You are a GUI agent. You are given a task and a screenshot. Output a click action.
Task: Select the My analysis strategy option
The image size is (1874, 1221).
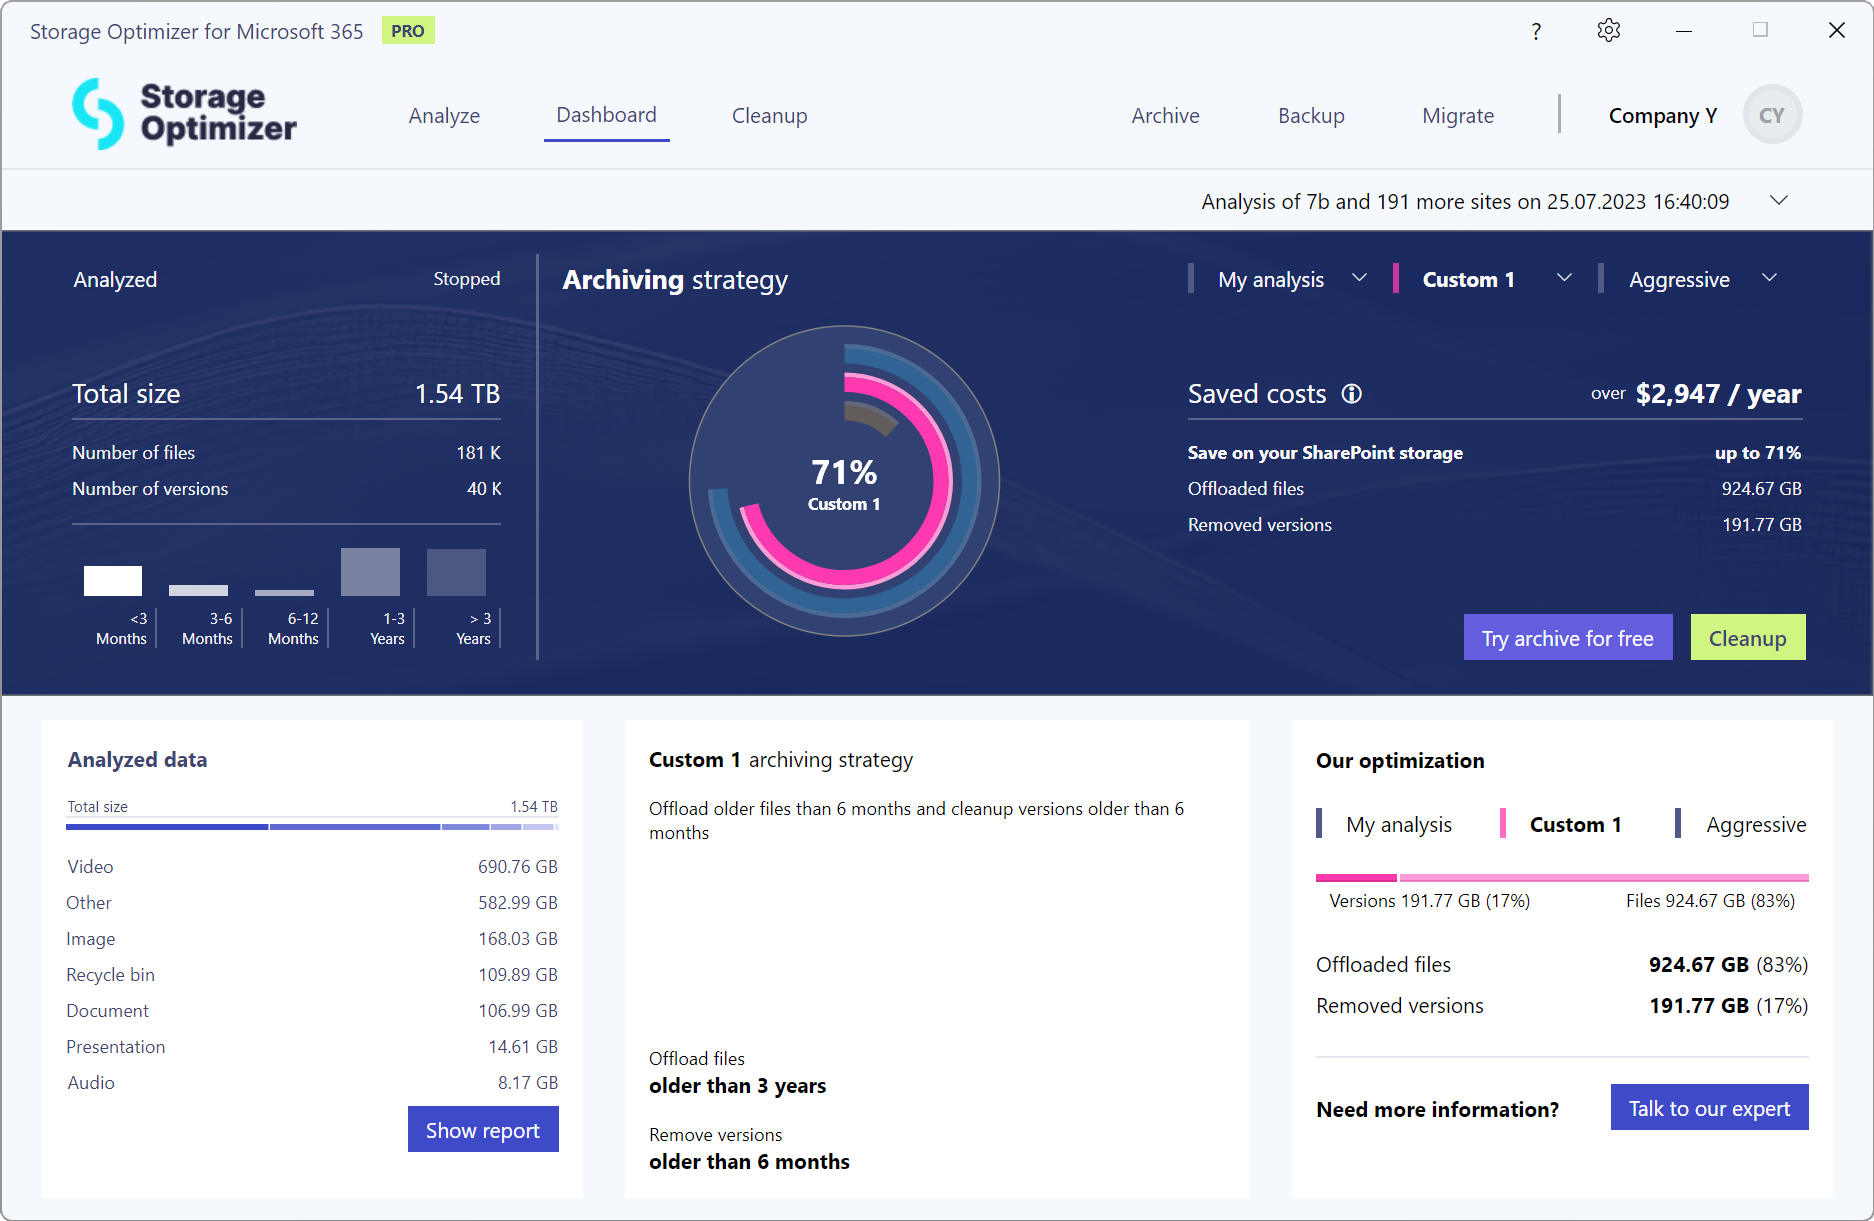1270,279
